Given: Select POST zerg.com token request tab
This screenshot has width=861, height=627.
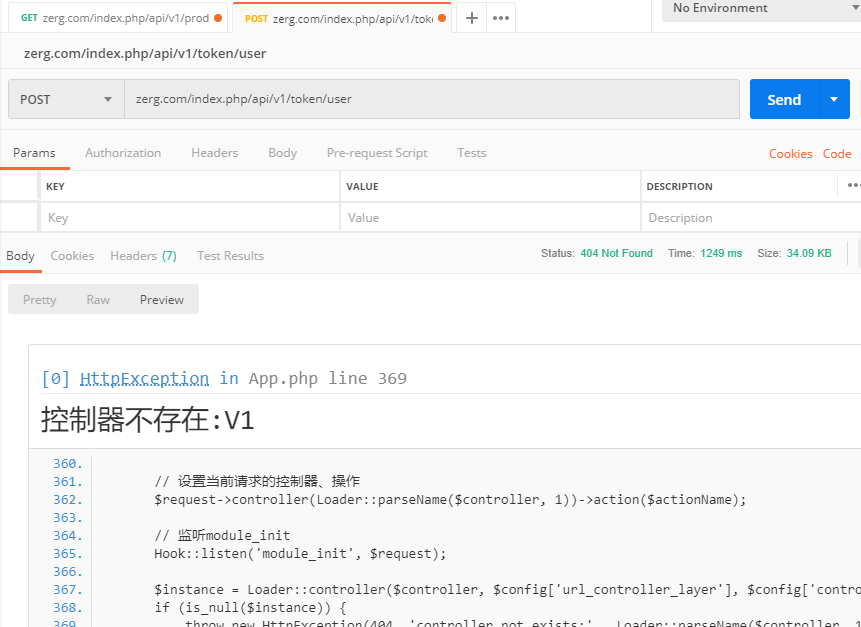Looking at the screenshot, I should click(342, 18).
